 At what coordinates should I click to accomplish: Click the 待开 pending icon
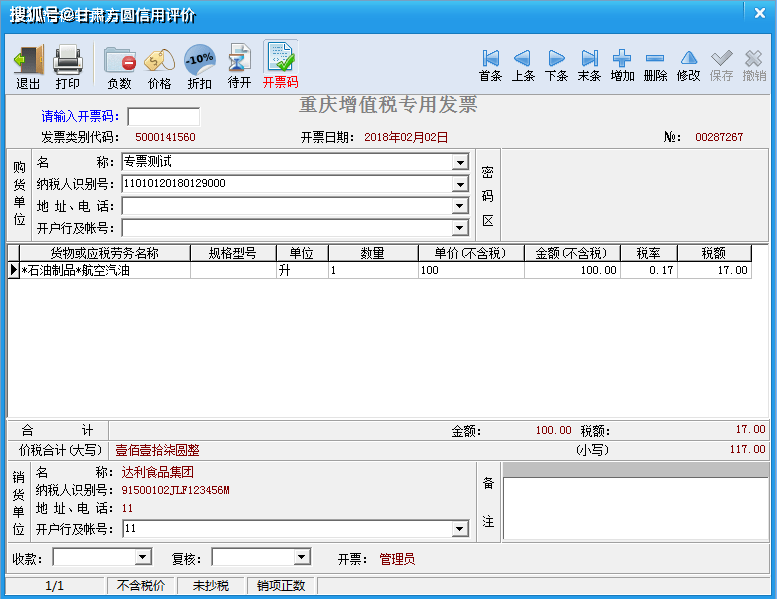pos(239,66)
